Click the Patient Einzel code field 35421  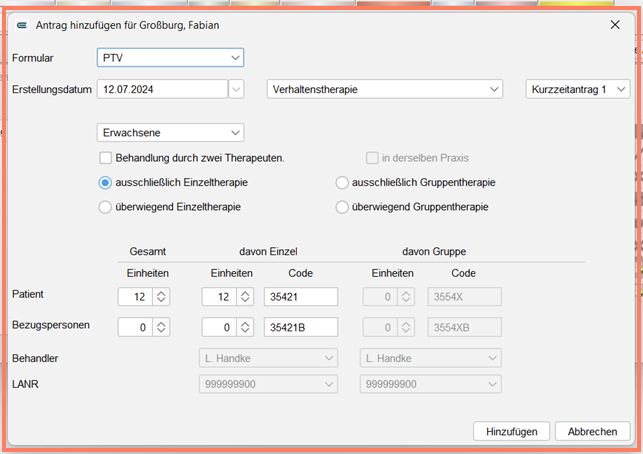(x=301, y=297)
